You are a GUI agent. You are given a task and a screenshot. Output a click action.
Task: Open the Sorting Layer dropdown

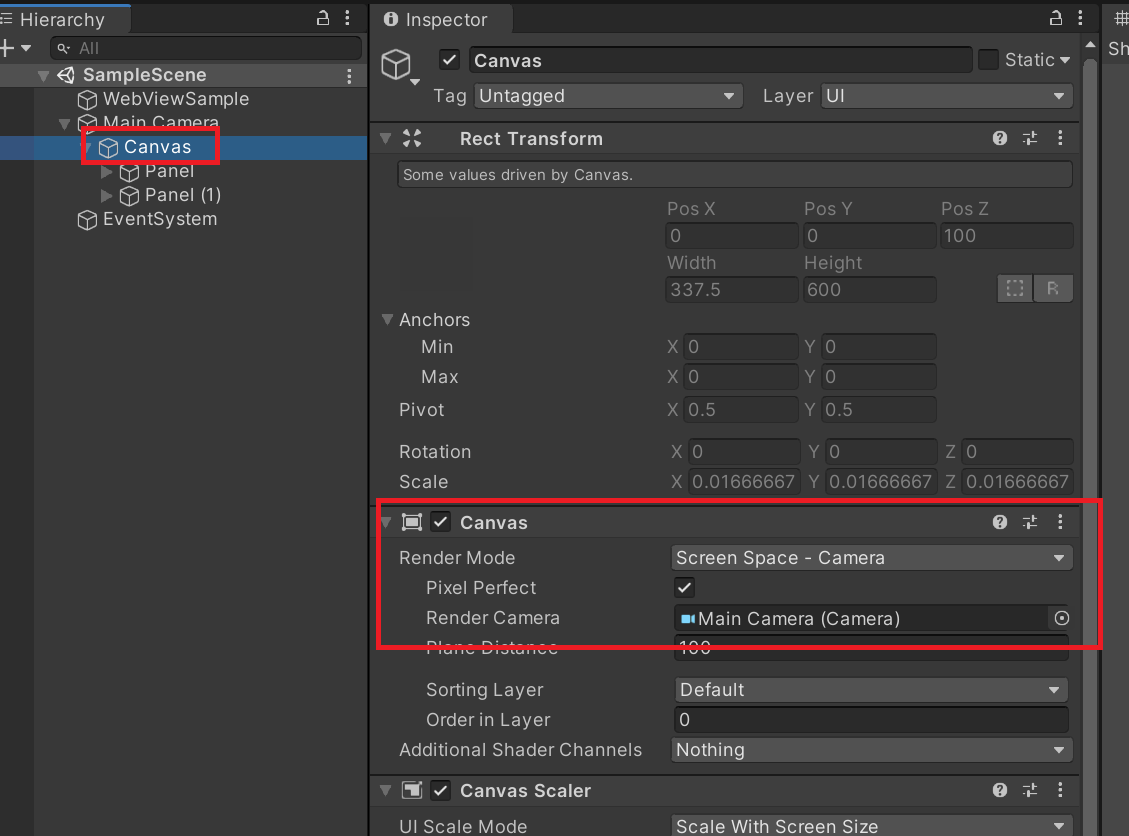pos(870,690)
